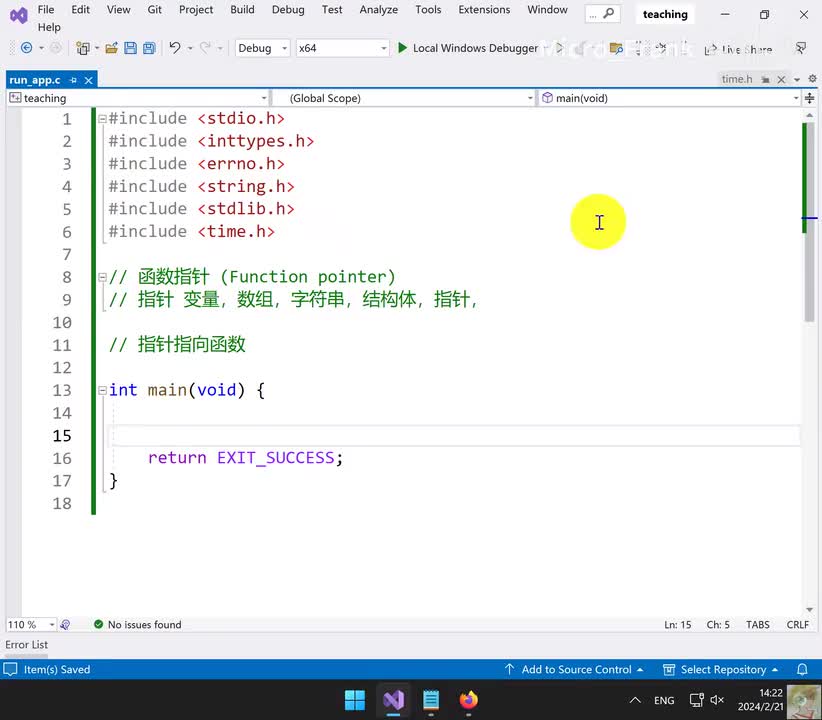Image resolution: width=822 pixels, height=720 pixels.
Task: Show hidden tray icons chevron
Action: click(x=635, y=700)
